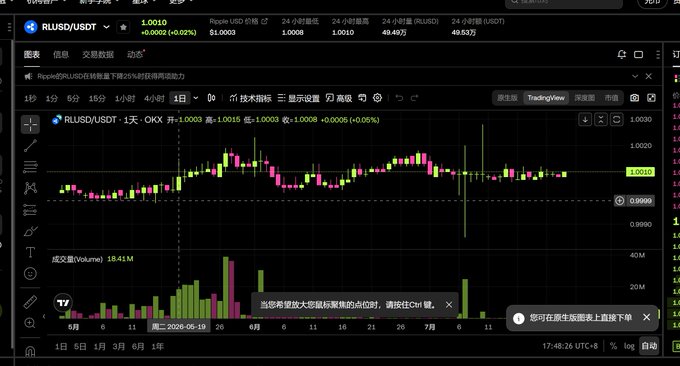Set interval to 15分
680x366 pixels.
[97, 98]
